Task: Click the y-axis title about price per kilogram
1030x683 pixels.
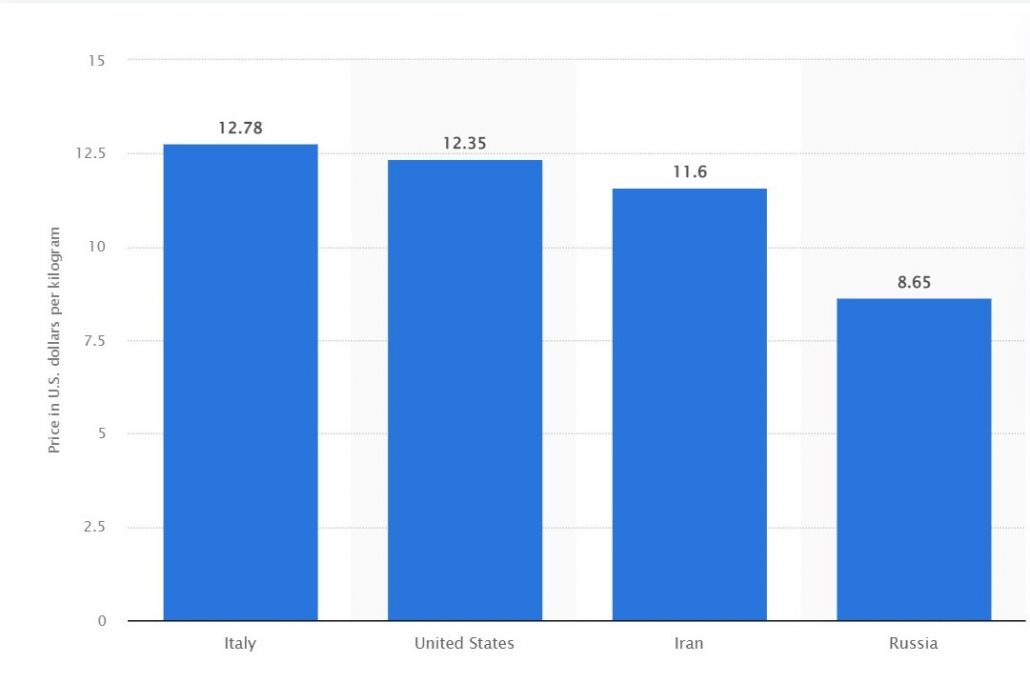Action: (x=55, y=341)
